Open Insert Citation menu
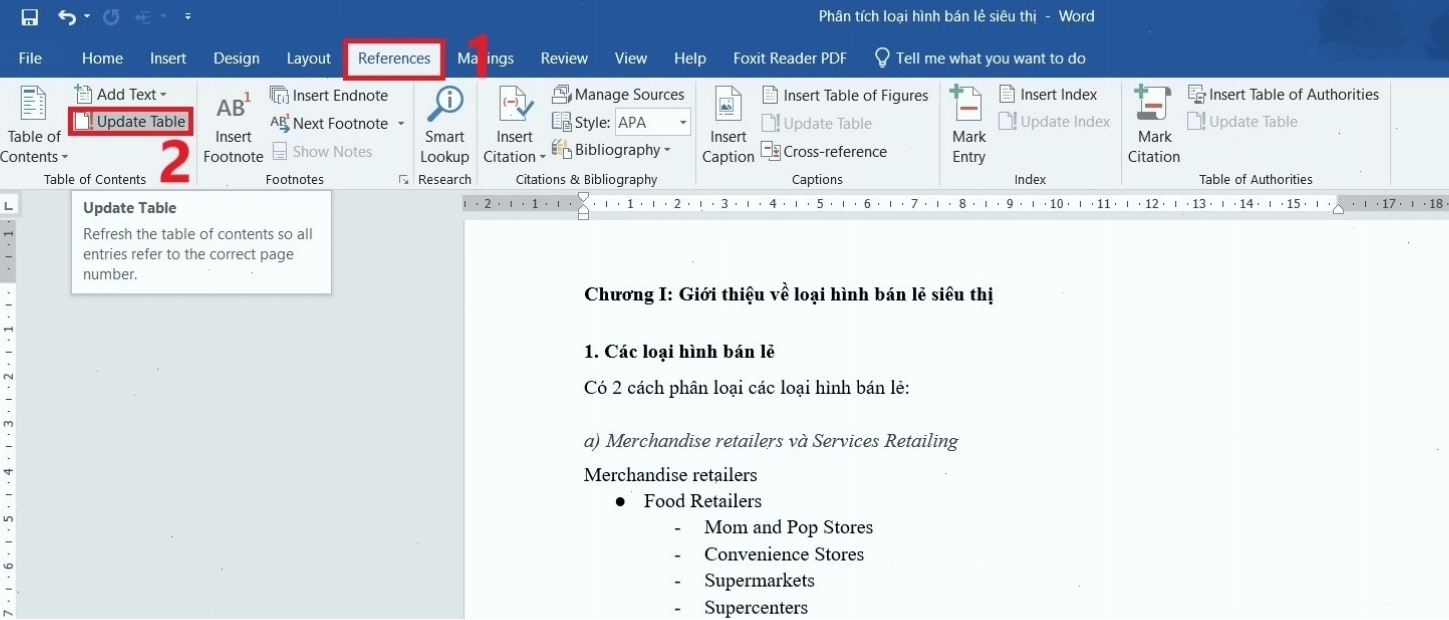The image size is (1449, 620). (x=514, y=126)
